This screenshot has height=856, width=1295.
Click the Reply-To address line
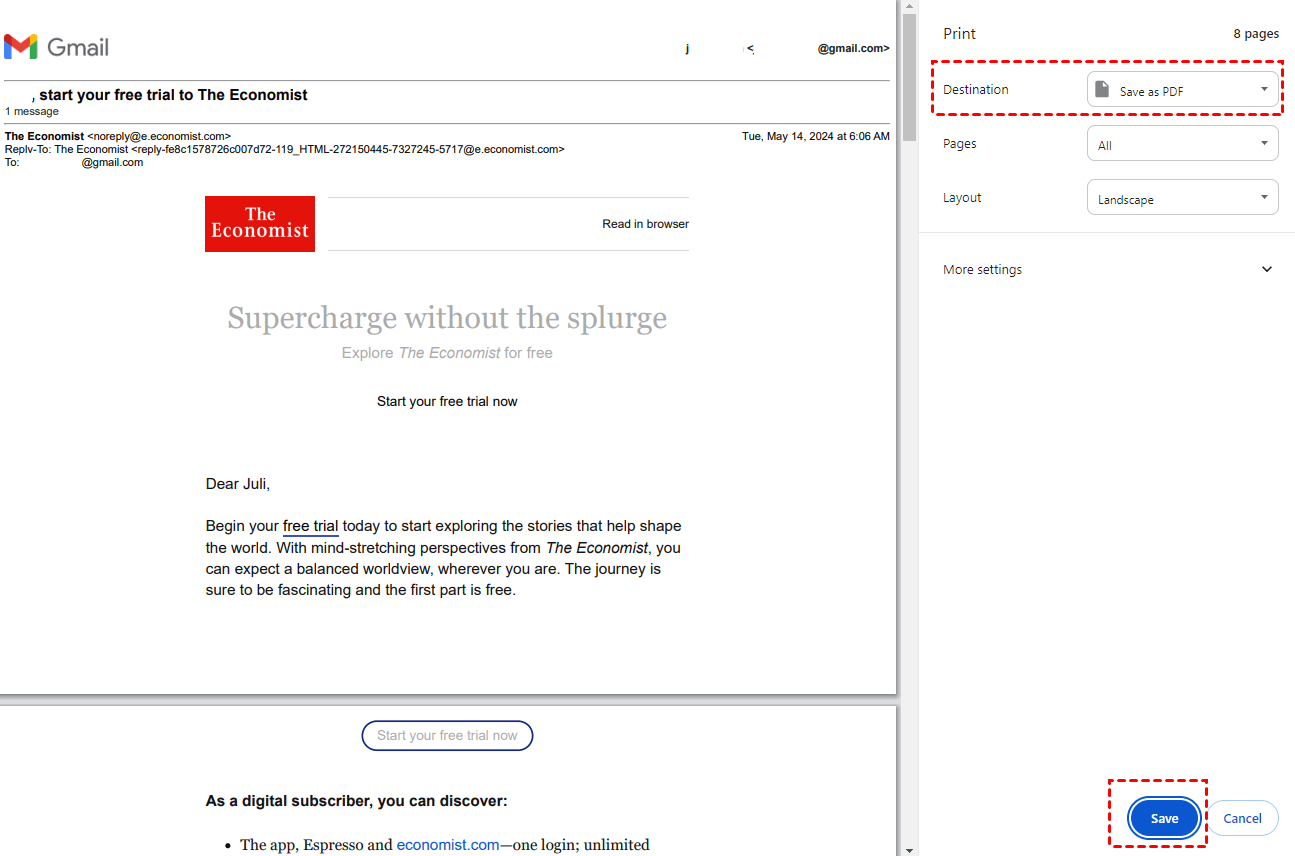(284, 149)
